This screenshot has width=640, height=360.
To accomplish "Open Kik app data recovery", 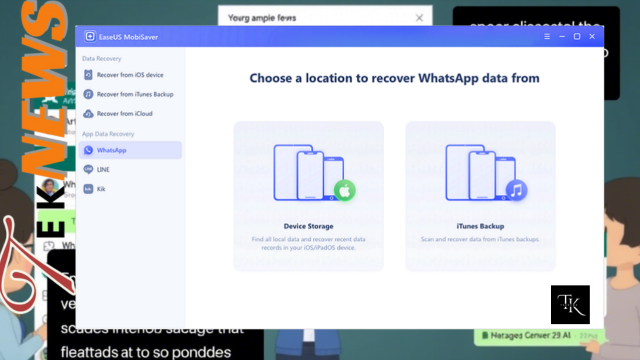I will coord(130,189).
